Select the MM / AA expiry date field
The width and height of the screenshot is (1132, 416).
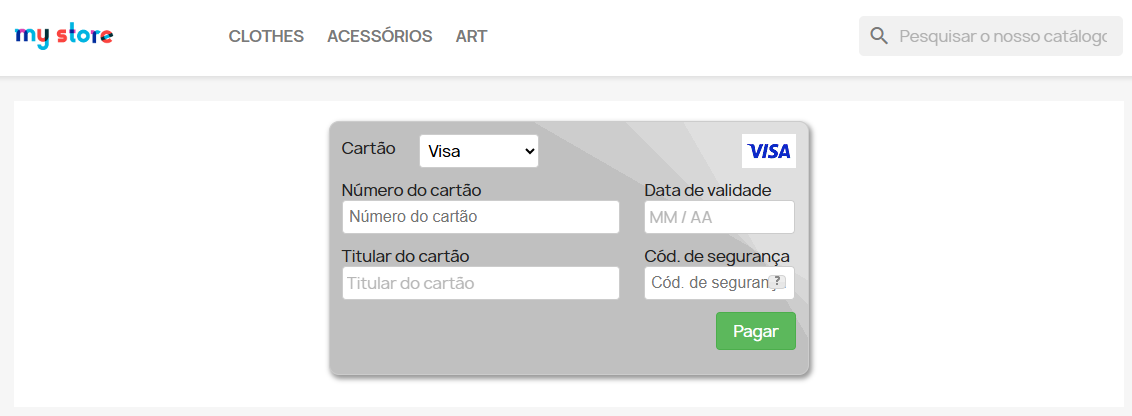pyautogui.click(x=719, y=217)
